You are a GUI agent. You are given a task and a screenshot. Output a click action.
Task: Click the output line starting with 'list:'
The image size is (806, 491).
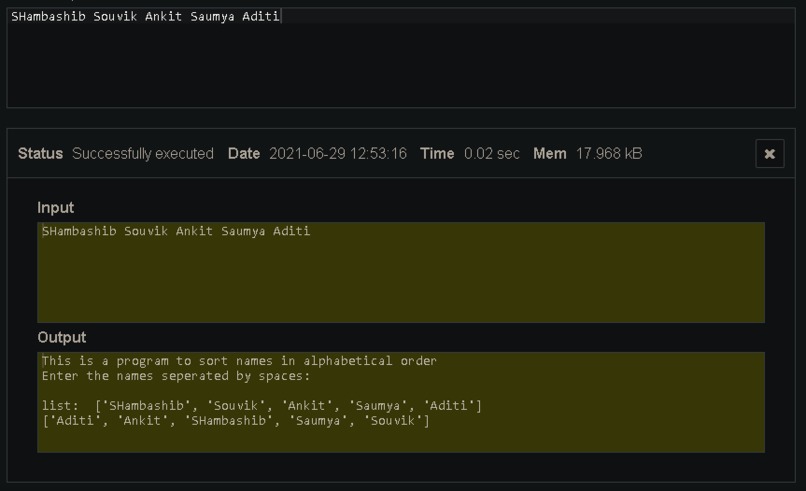[262, 406]
